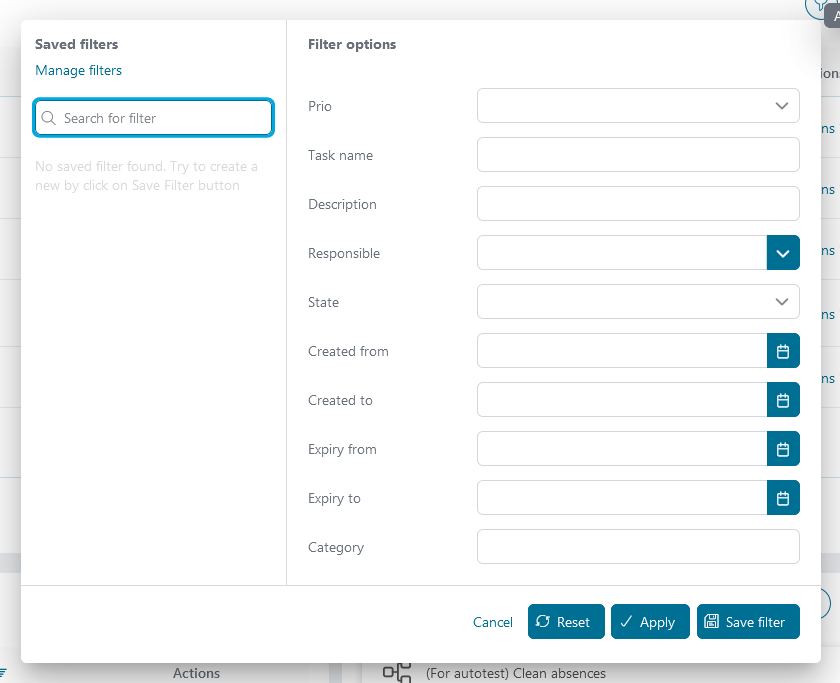Click the 'Filter options' heading
This screenshot has height=683, width=840.
pos(352,44)
